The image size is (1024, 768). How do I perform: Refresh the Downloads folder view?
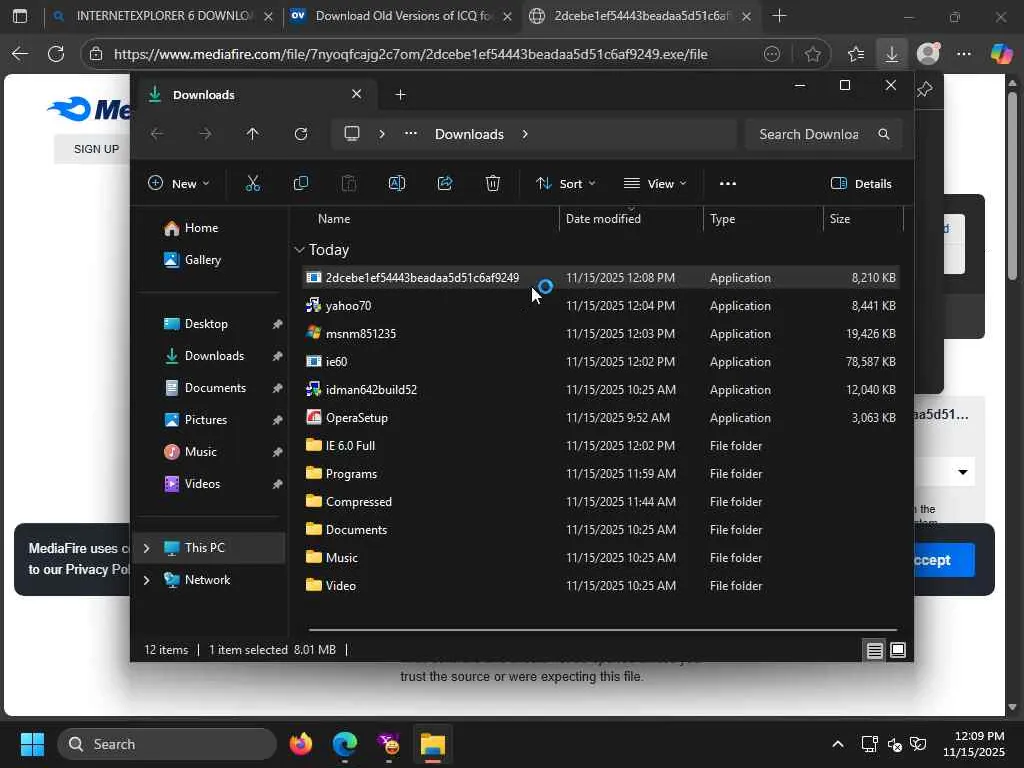(x=301, y=134)
